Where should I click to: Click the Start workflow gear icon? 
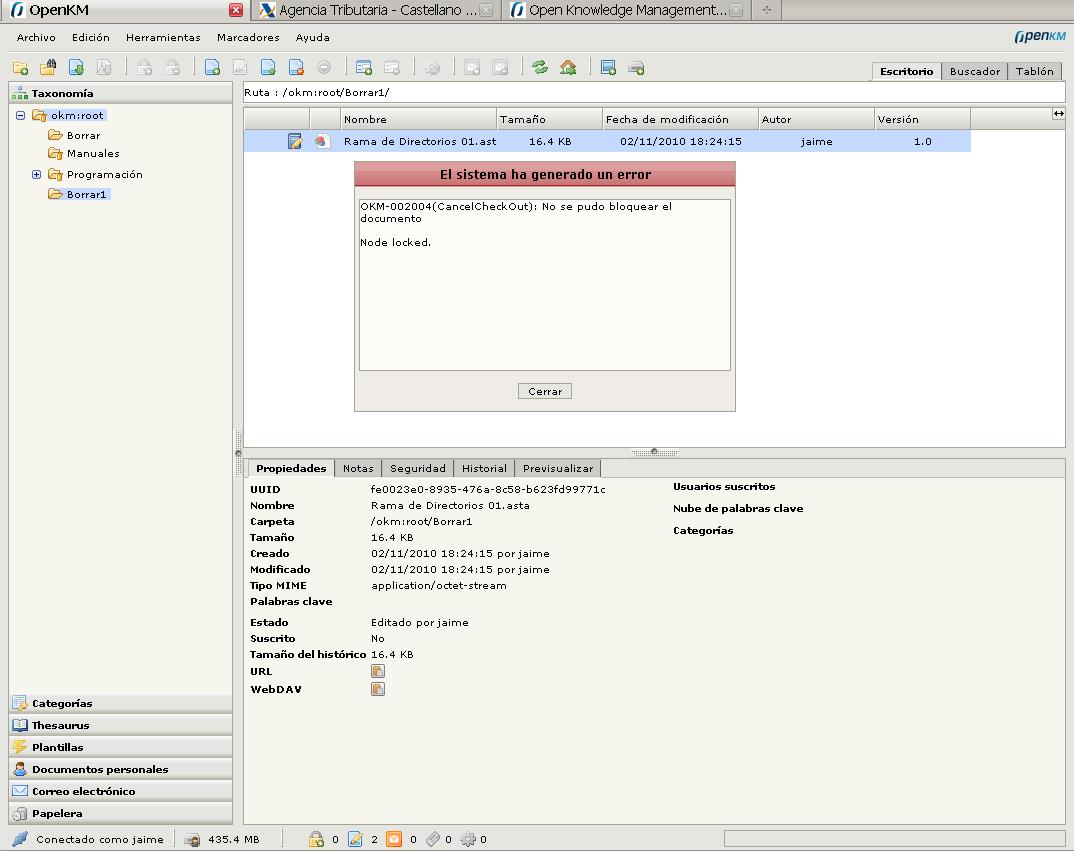click(x=432, y=67)
